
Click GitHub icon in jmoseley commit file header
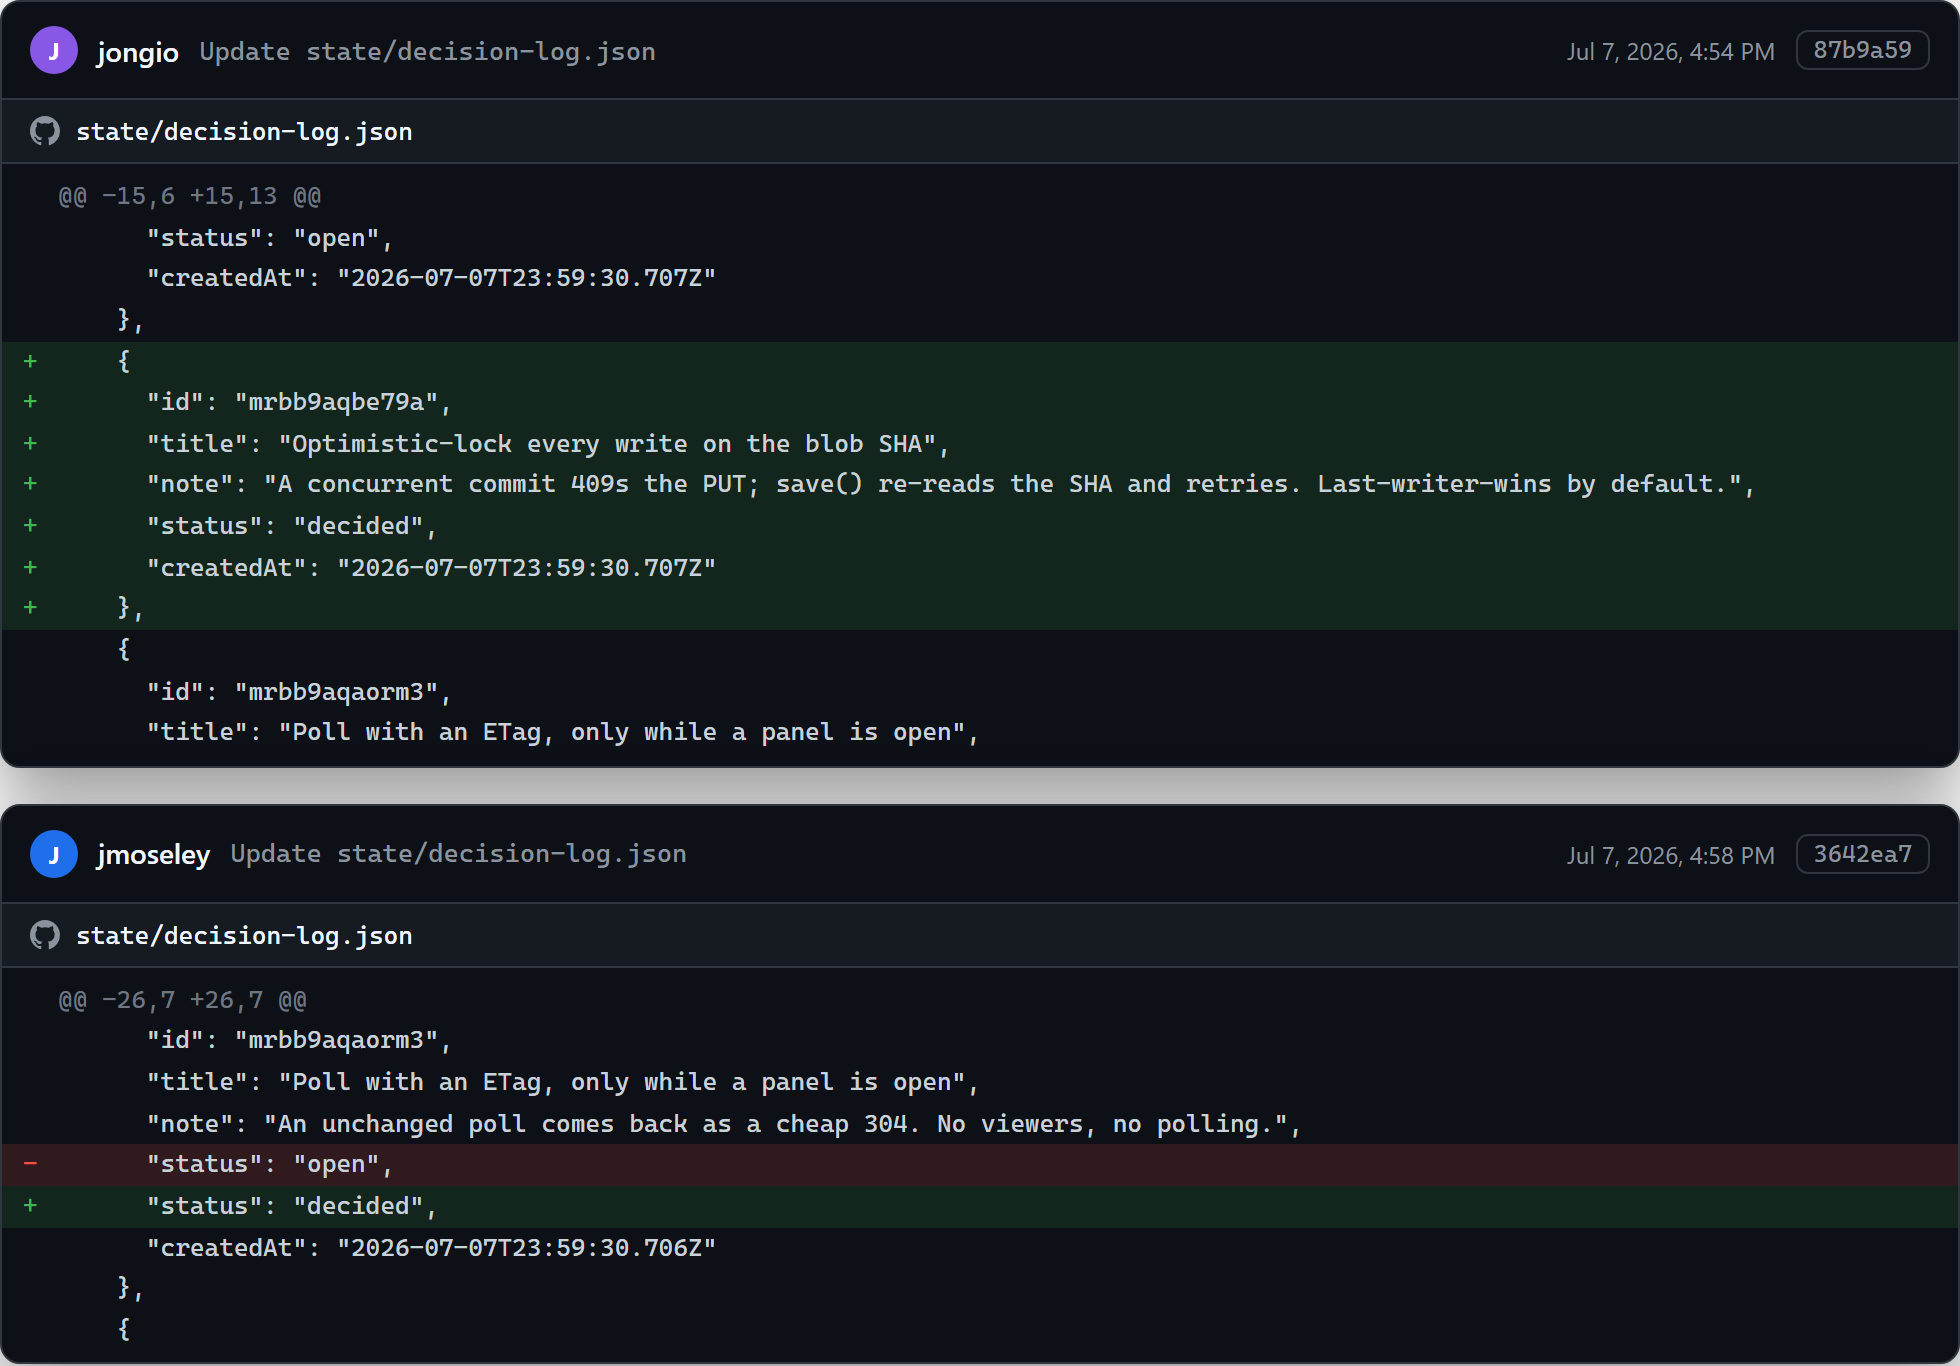coord(45,935)
